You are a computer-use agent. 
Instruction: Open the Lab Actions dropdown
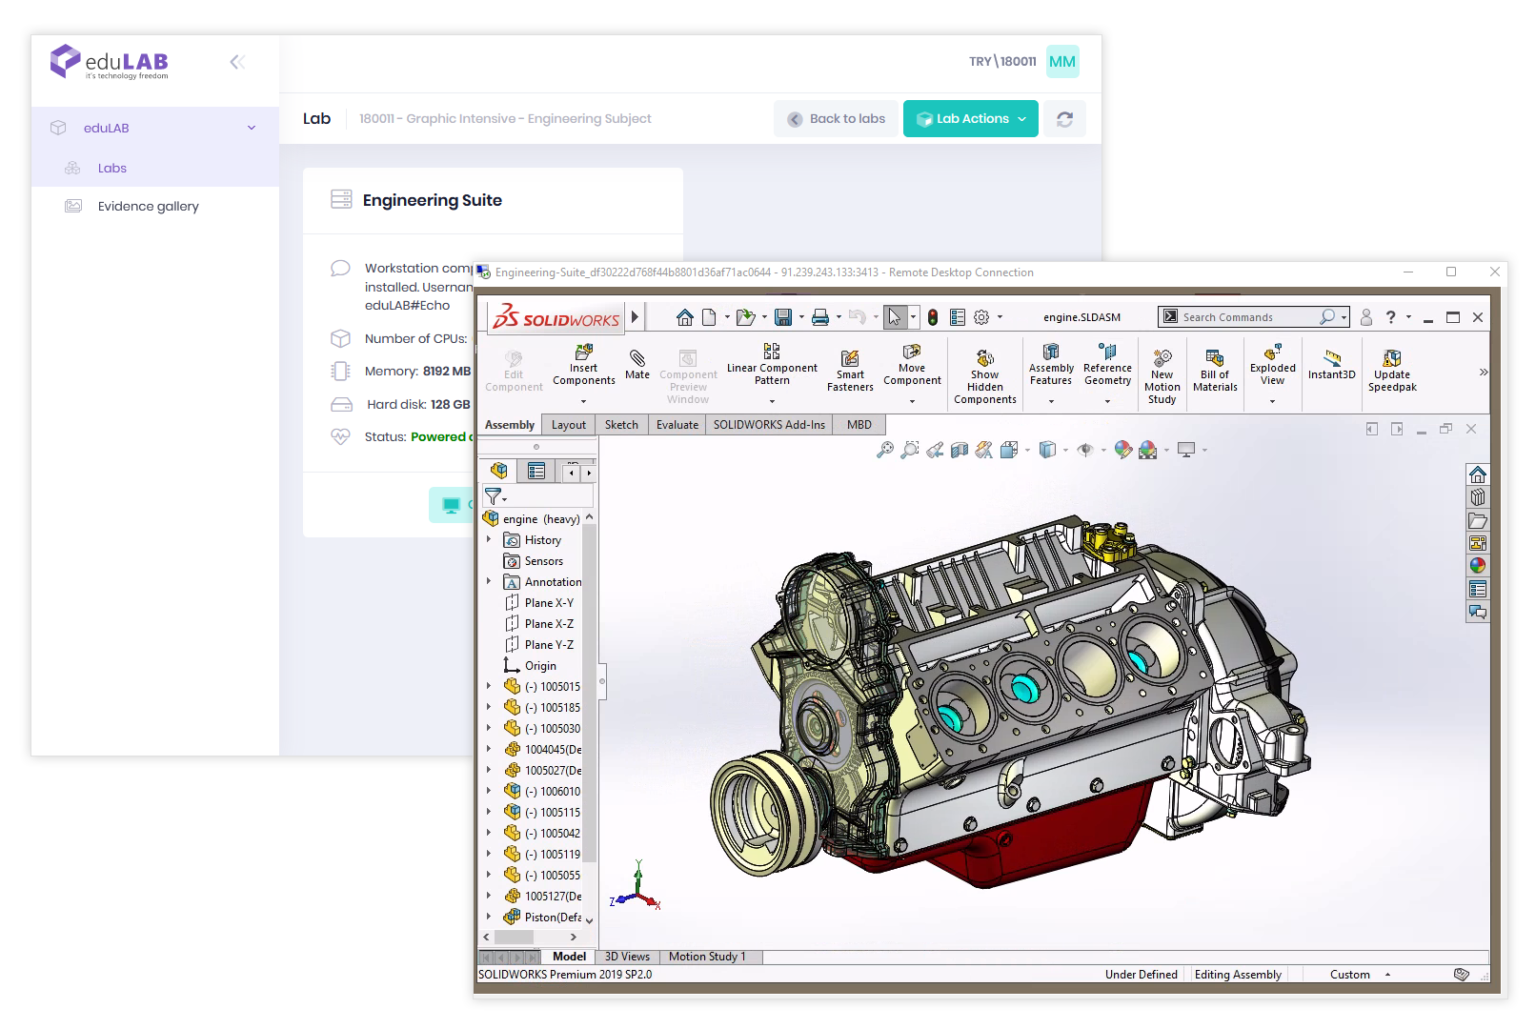click(970, 119)
